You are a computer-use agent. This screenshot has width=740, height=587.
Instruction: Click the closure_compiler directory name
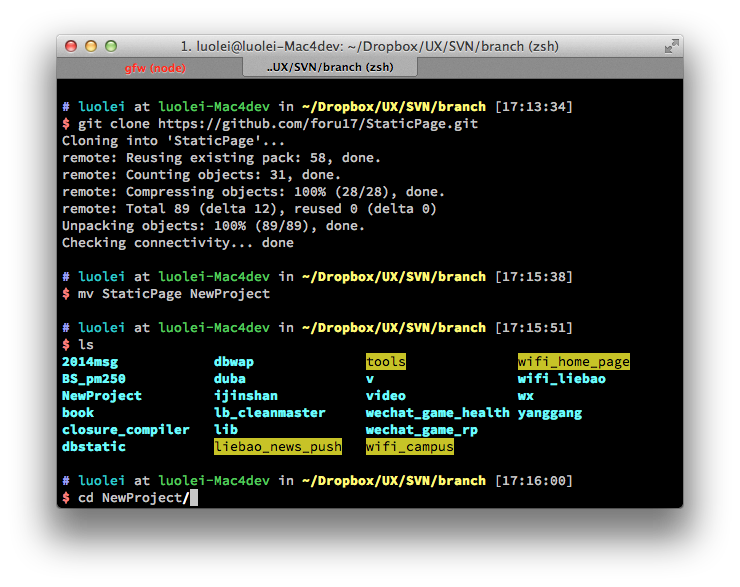point(126,430)
